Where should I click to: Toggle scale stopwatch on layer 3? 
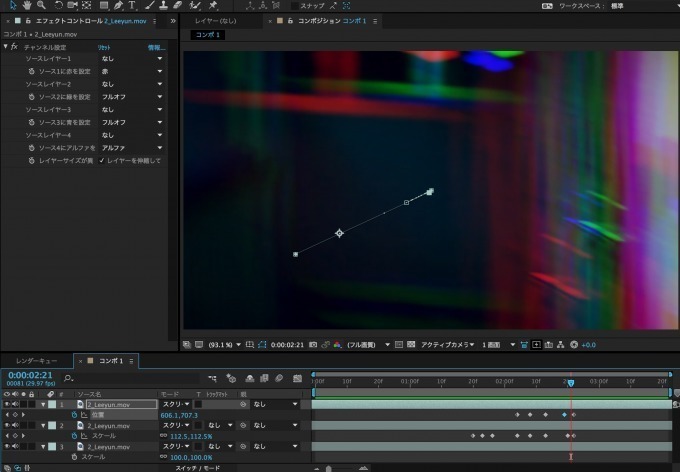[74, 457]
